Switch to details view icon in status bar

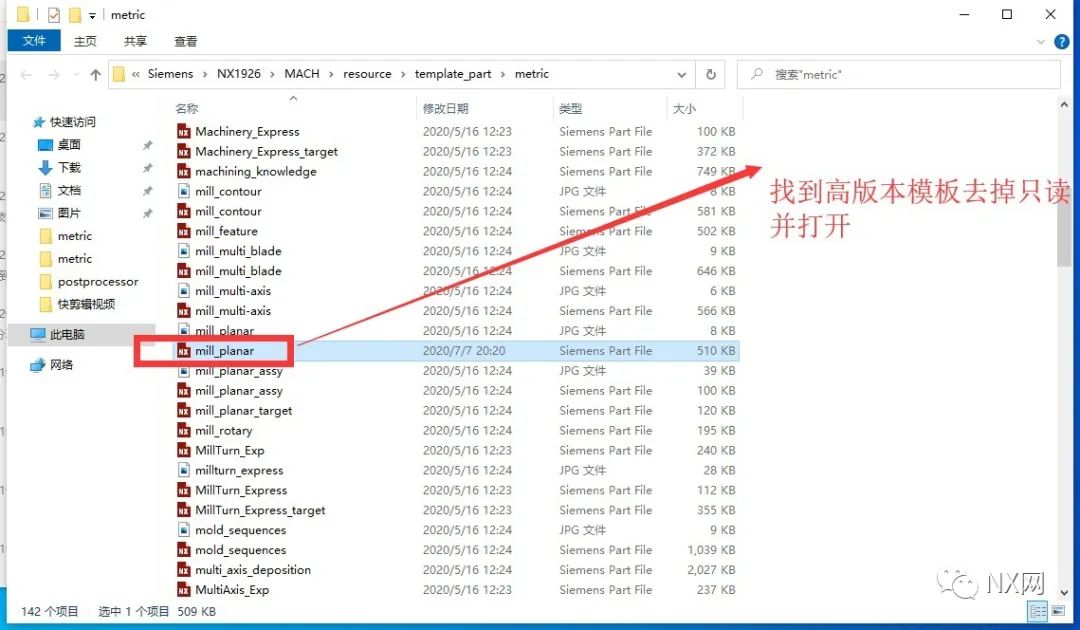[x=1038, y=611]
